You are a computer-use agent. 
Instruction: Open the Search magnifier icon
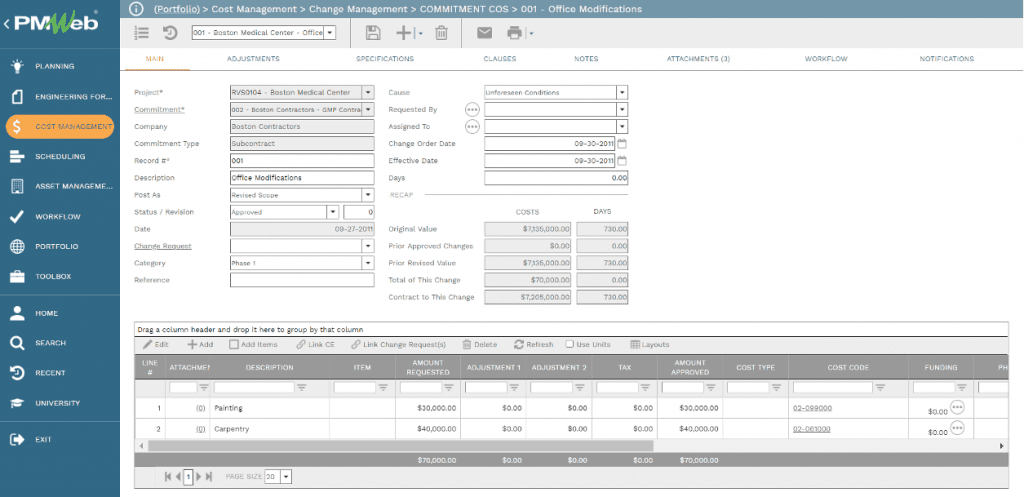pos(17,343)
